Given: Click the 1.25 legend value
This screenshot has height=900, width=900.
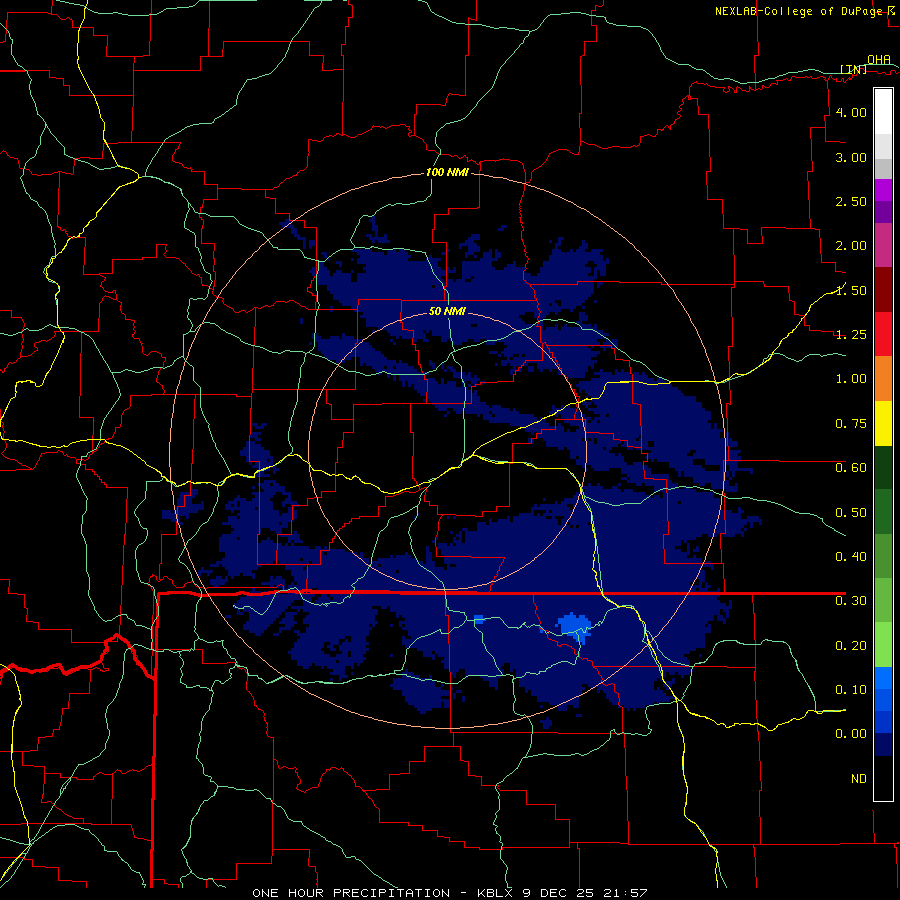Looking at the screenshot, I should [851, 335].
